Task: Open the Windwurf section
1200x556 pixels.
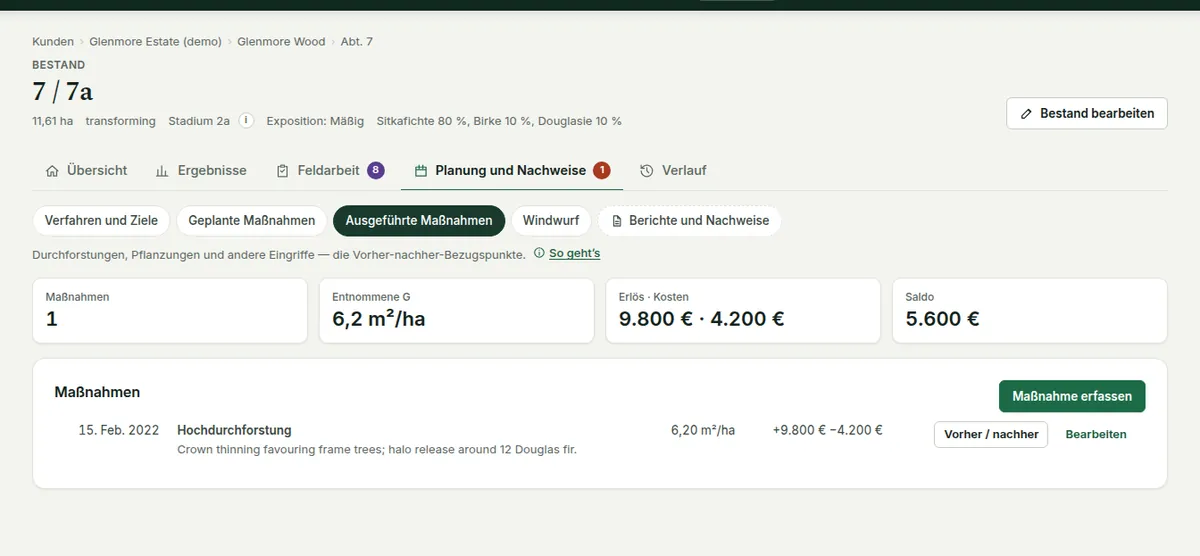Action: click(551, 220)
